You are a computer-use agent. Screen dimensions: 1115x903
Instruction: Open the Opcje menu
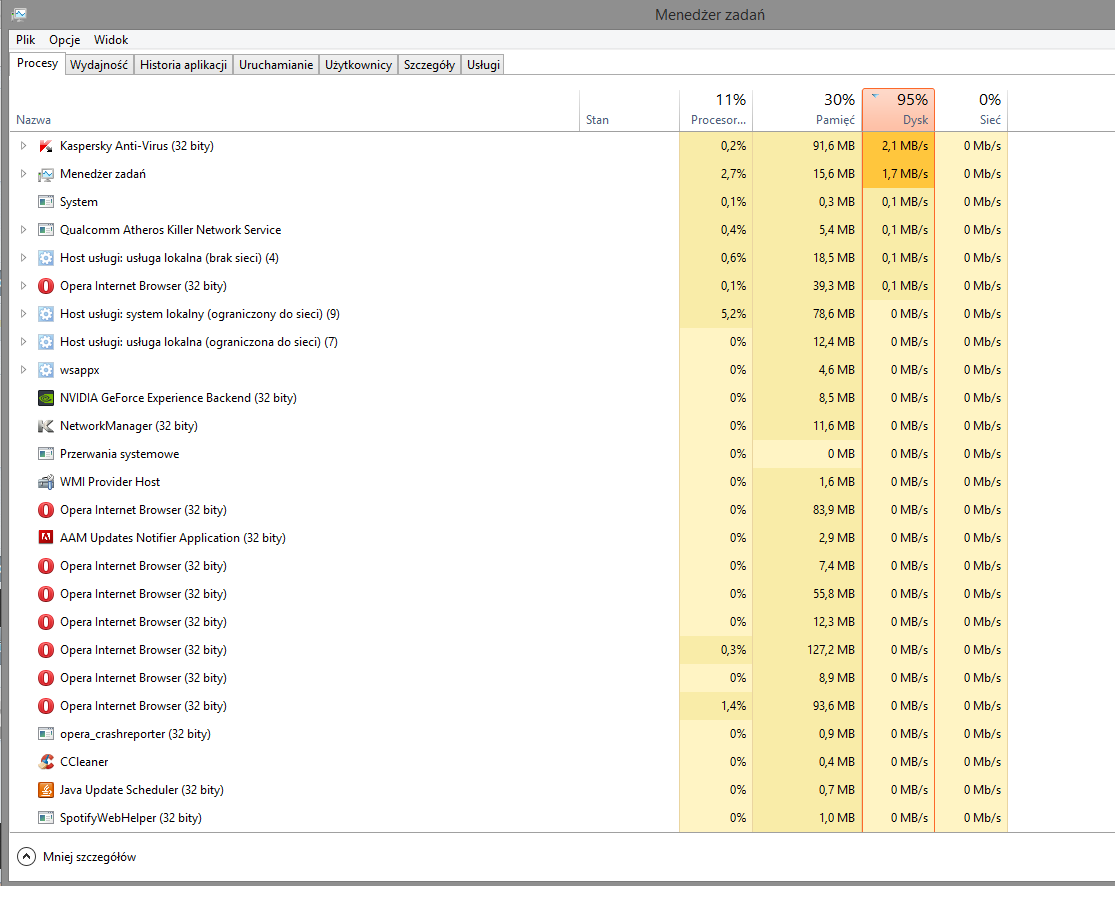(x=65, y=40)
